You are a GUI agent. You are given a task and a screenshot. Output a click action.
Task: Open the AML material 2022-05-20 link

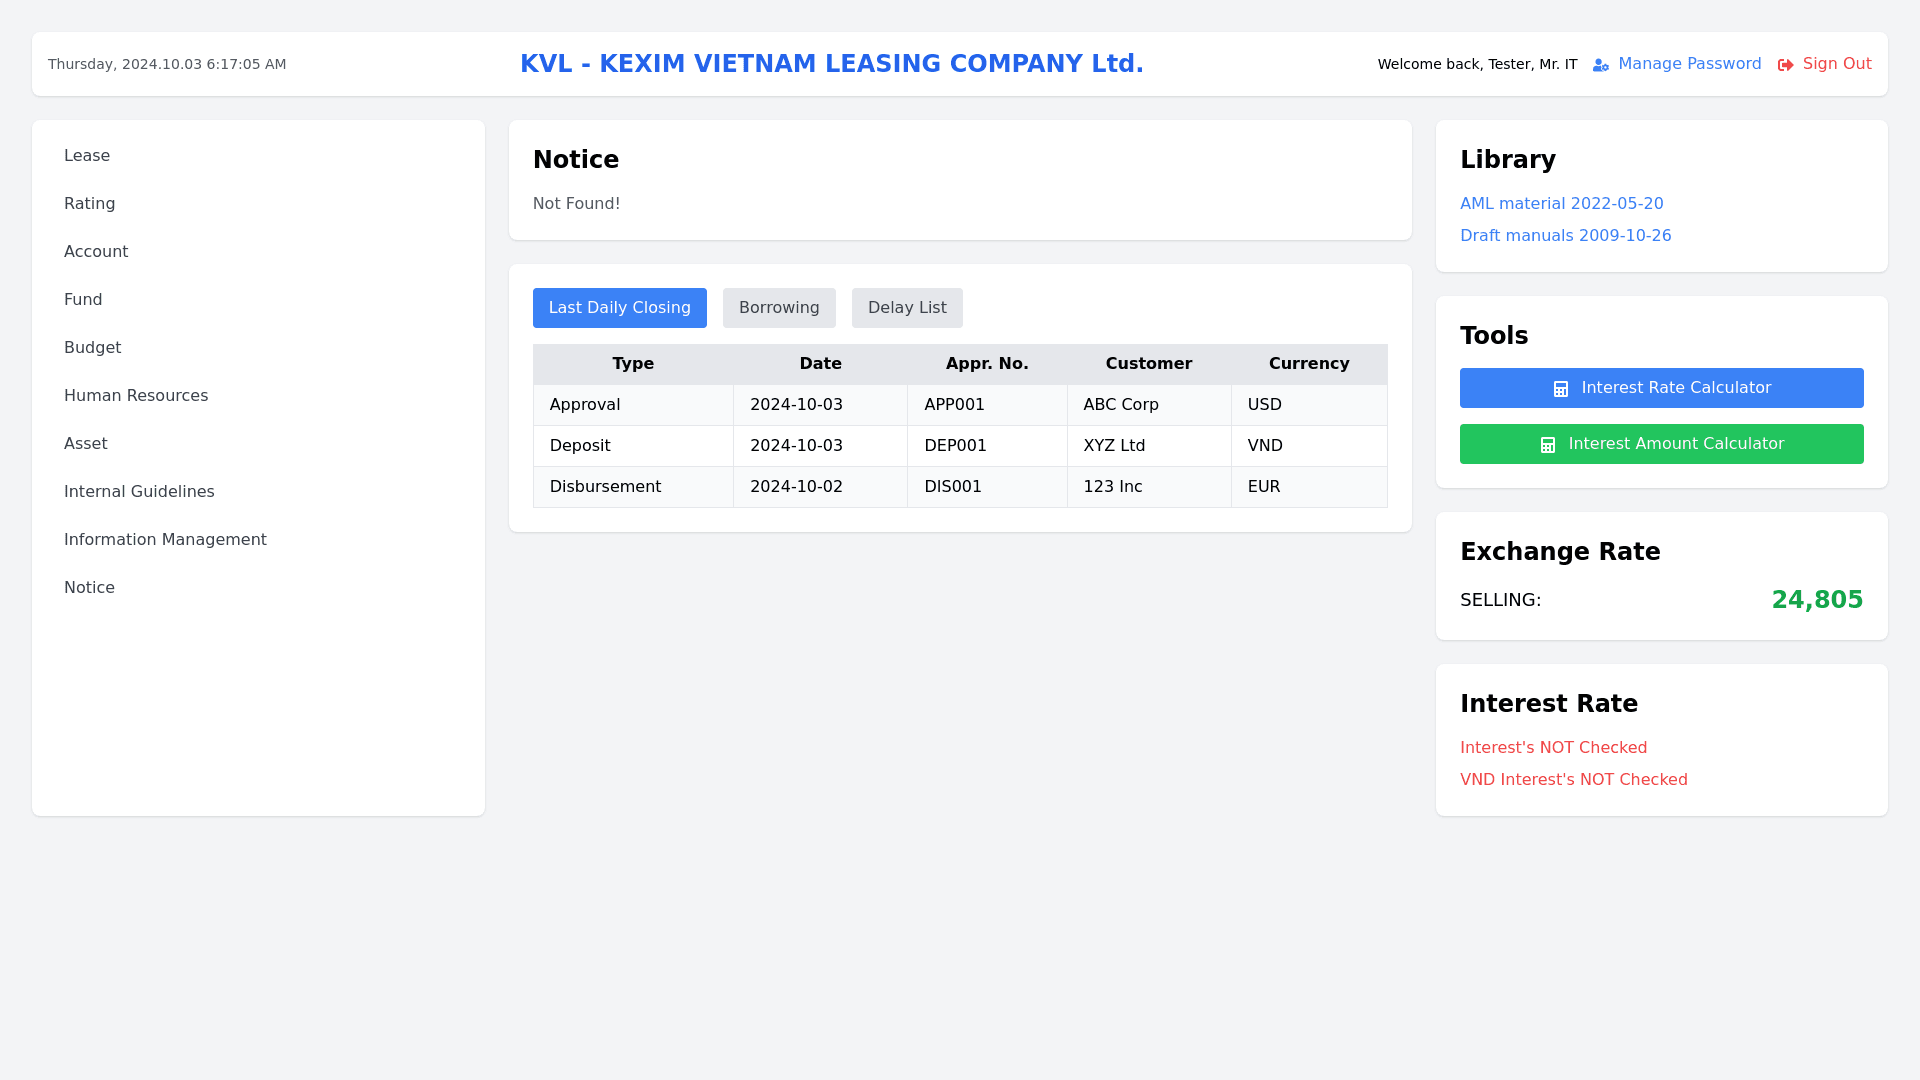pyautogui.click(x=1561, y=204)
